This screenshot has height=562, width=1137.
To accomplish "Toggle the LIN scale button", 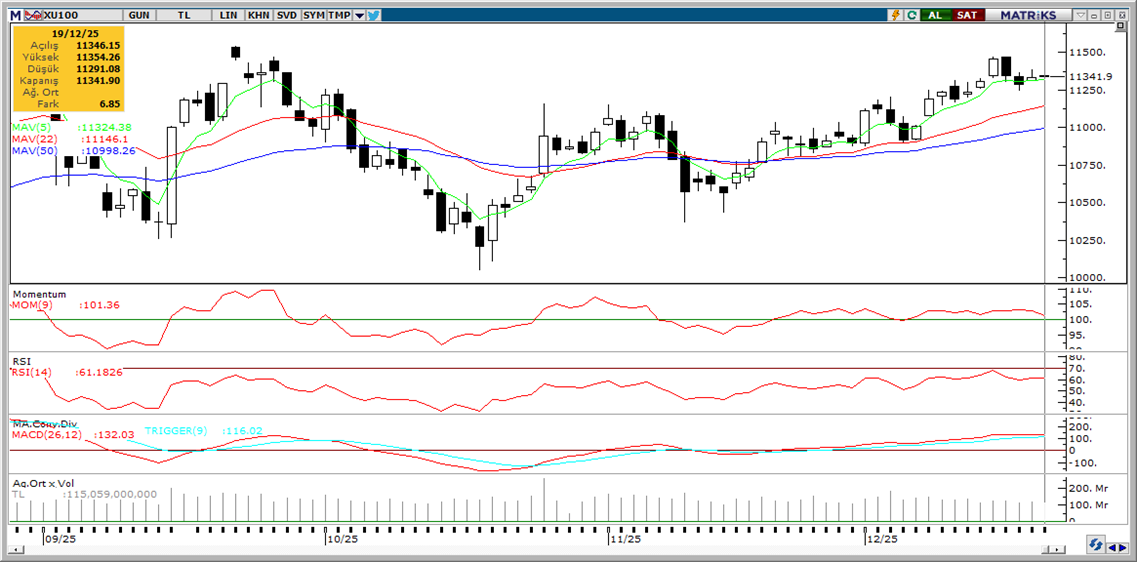I will pyautogui.click(x=229, y=15).
